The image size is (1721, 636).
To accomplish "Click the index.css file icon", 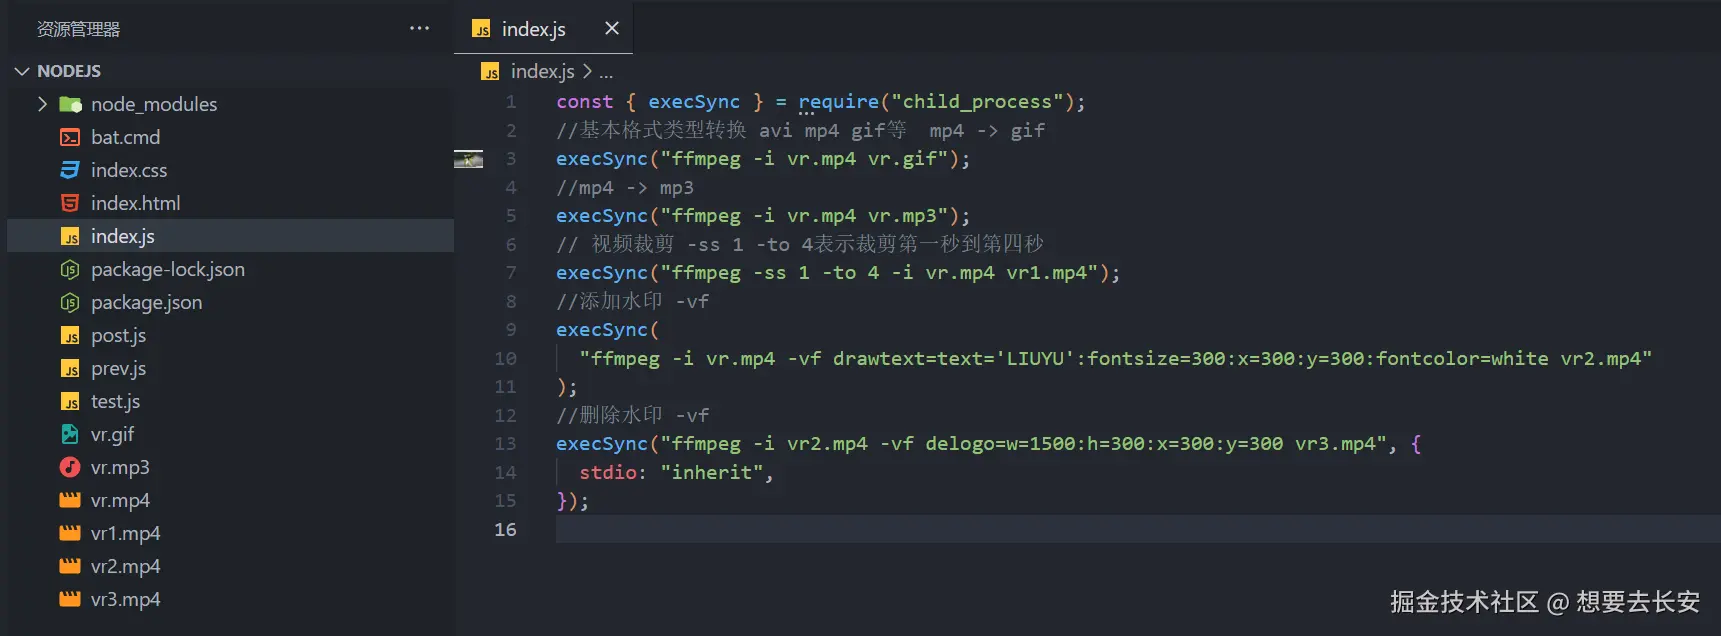I will (x=70, y=170).
